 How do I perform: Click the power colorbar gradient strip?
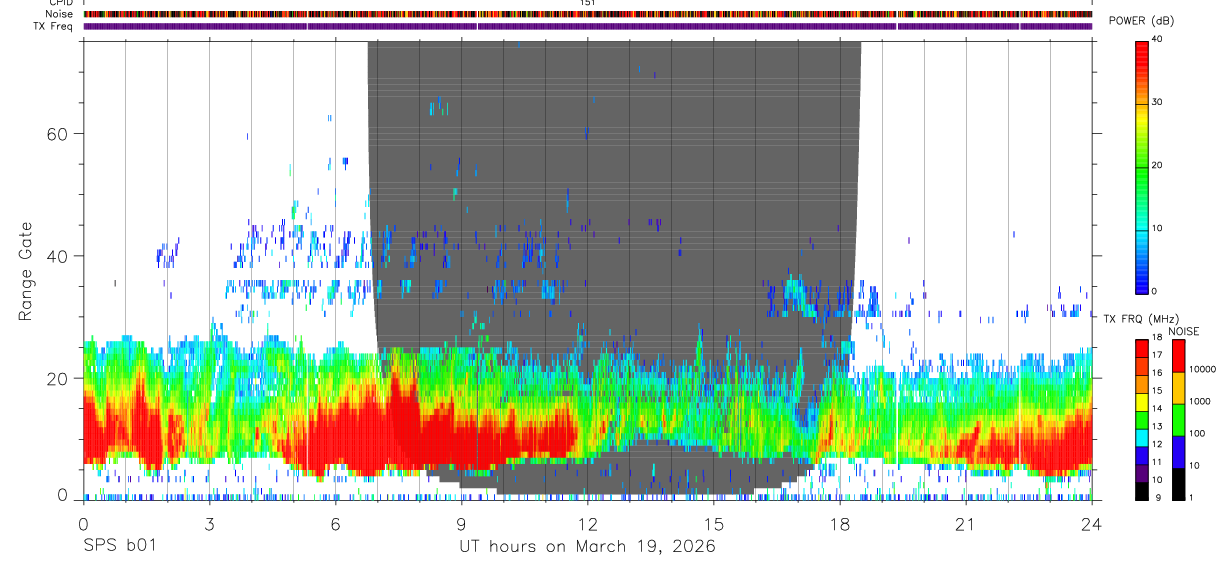point(1142,166)
